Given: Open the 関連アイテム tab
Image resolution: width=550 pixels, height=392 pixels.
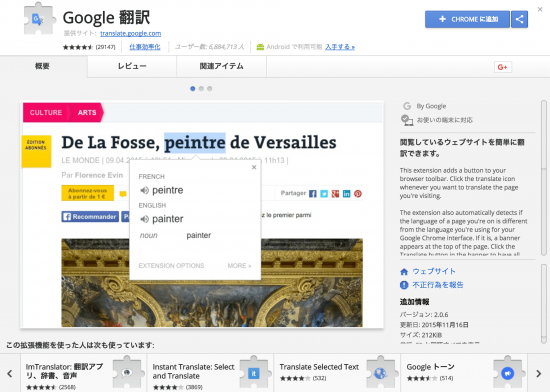Looking at the screenshot, I should pyautogui.click(x=221, y=66).
